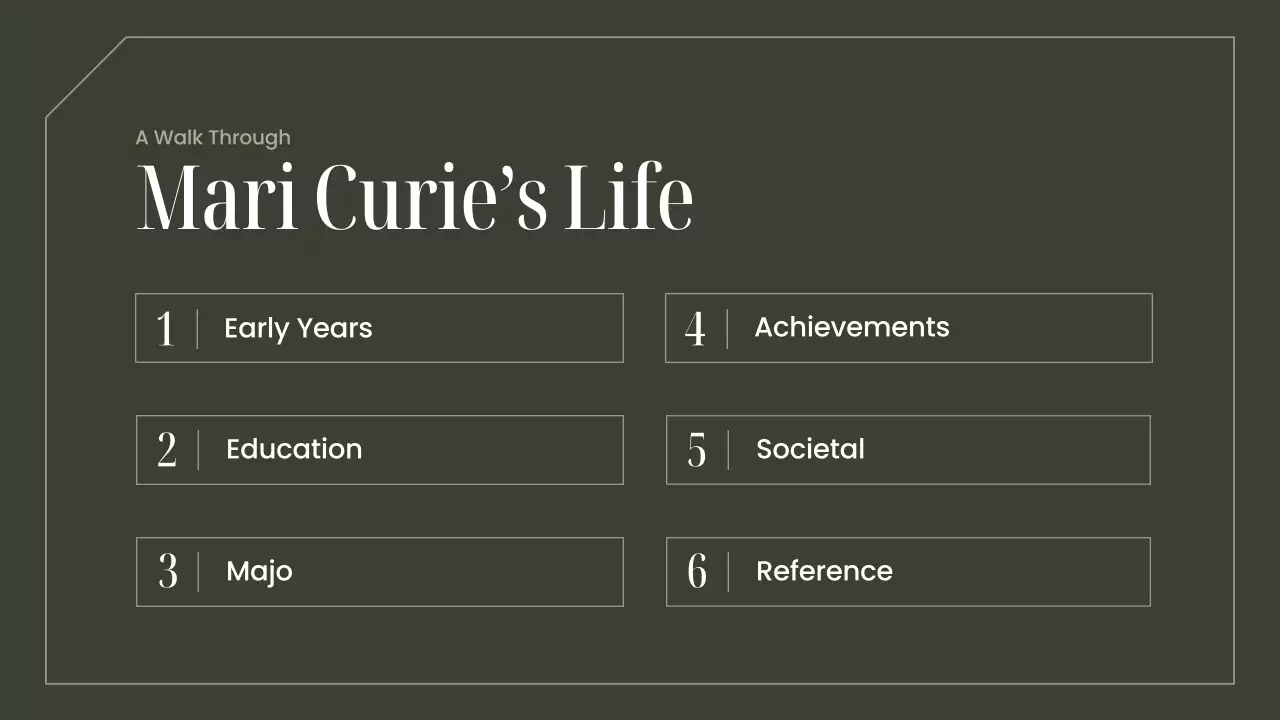The height and width of the screenshot is (720, 1280).
Task: Navigate to the Reference section
Action: [824, 572]
